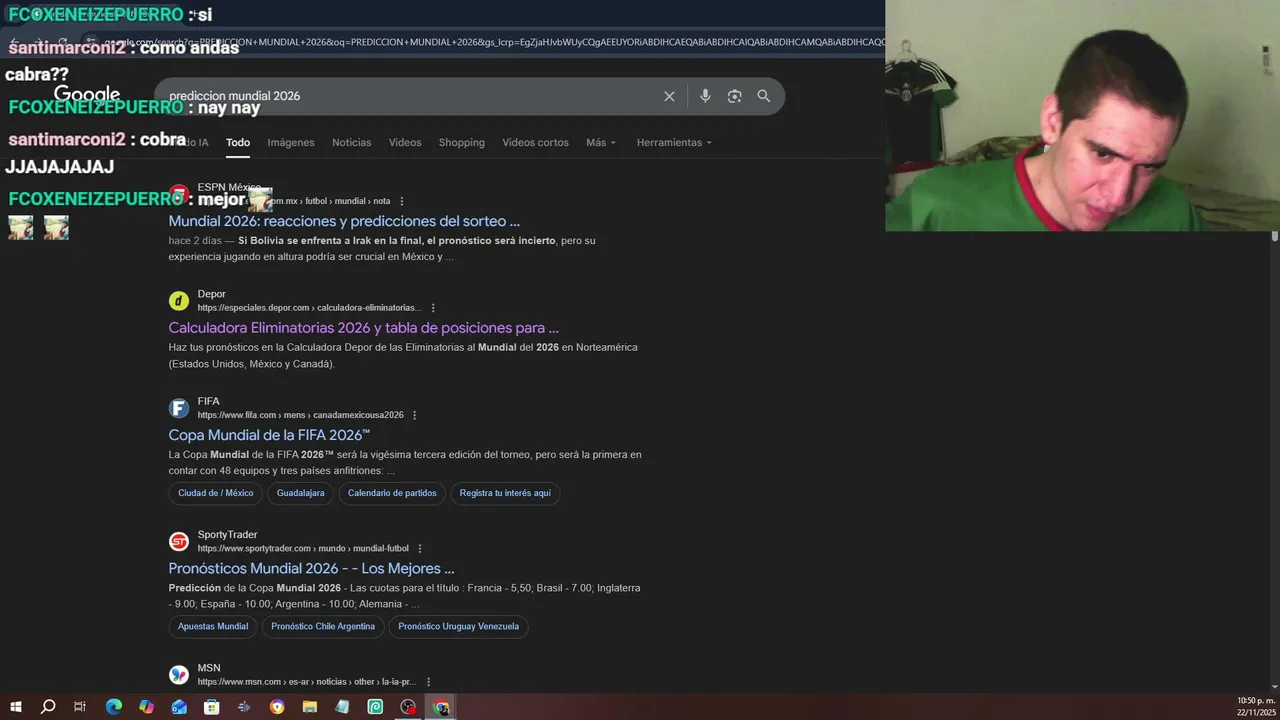Click the 'Registra tu interés aquí' chip
Screen dimensions: 1280x720
[505, 493]
